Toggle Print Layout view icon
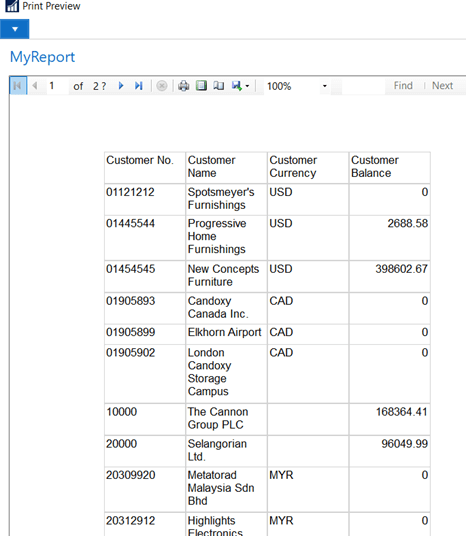 [201, 85]
